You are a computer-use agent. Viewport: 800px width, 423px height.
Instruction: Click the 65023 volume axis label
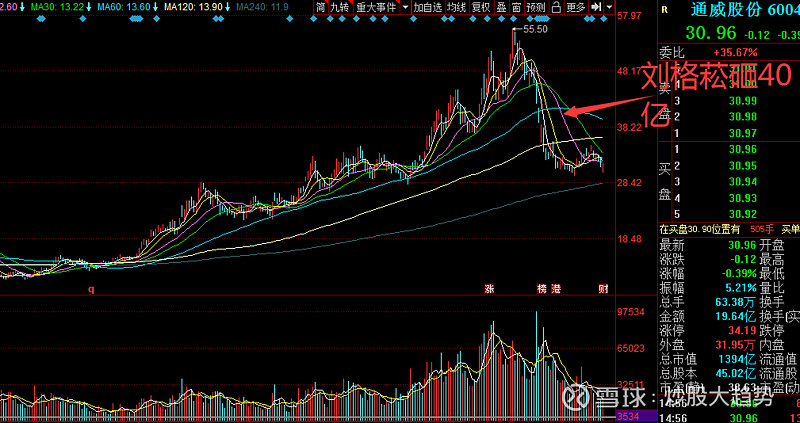[630, 349]
